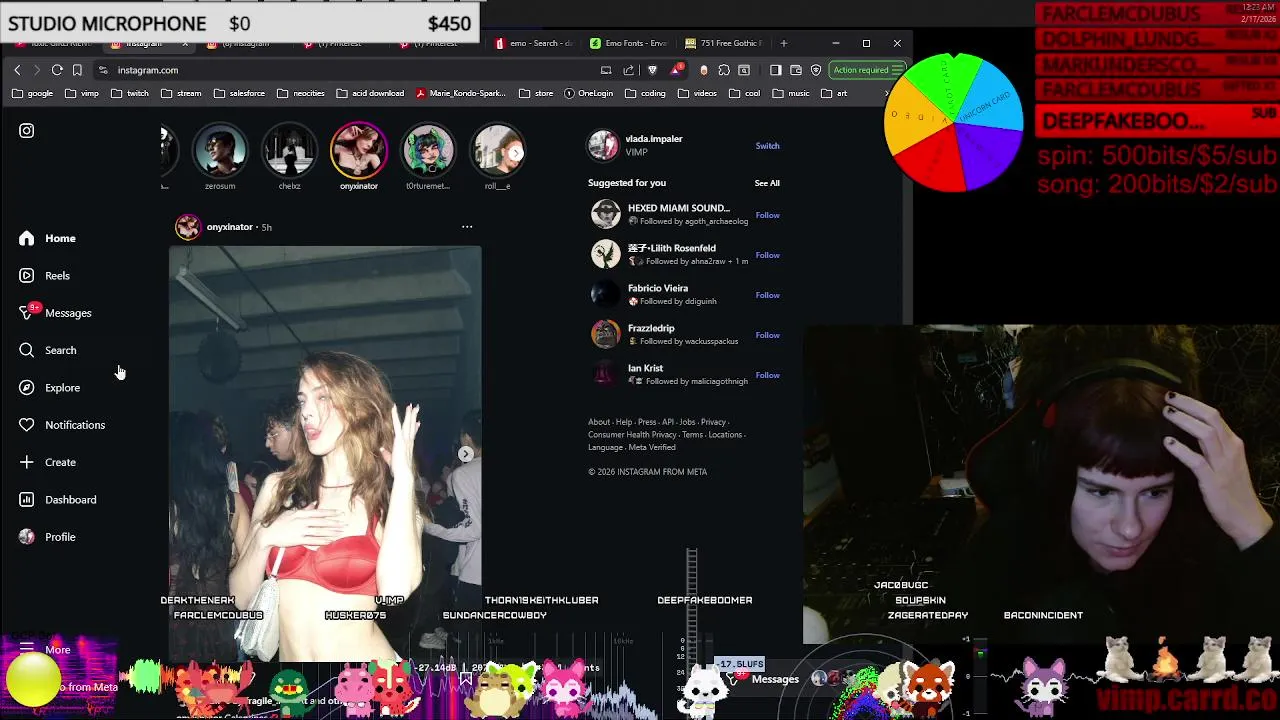Open HEXED MIAMI SOUND avatar
The width and height of the screenshot is (1280, 720).
point(605,214)
